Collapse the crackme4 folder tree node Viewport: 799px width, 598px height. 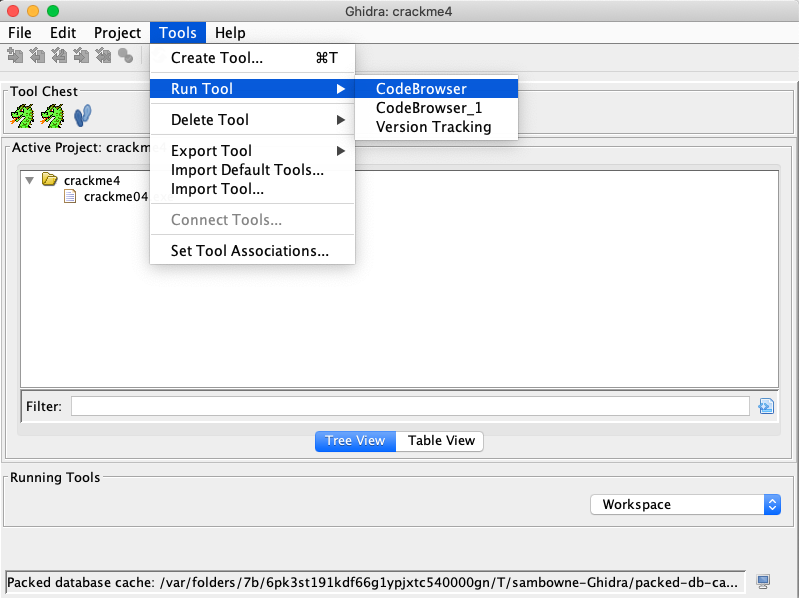pyautogui.click(x=30, y=180)
